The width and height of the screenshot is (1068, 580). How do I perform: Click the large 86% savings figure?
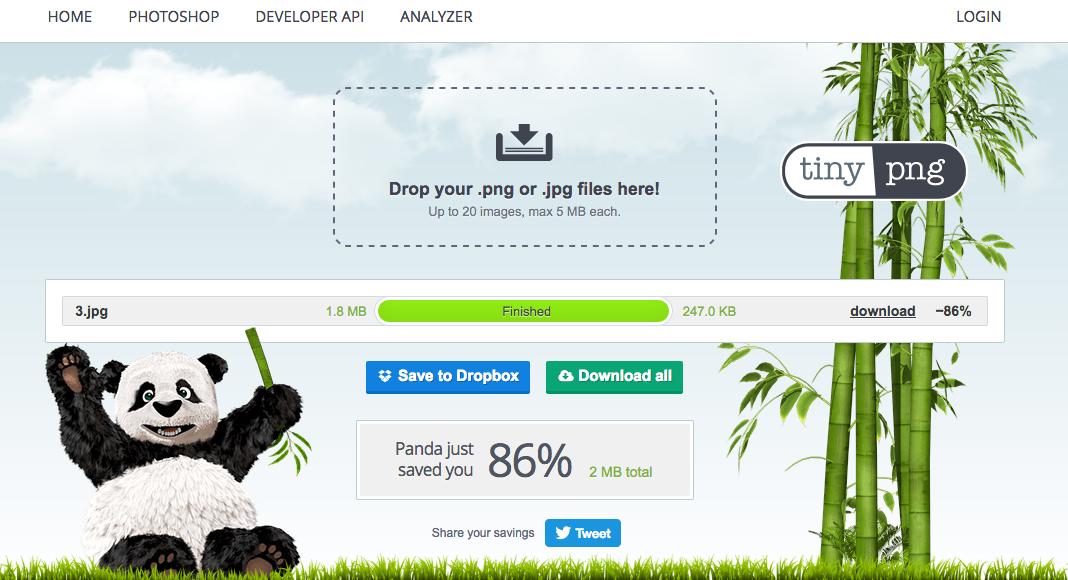pos(530,461)
